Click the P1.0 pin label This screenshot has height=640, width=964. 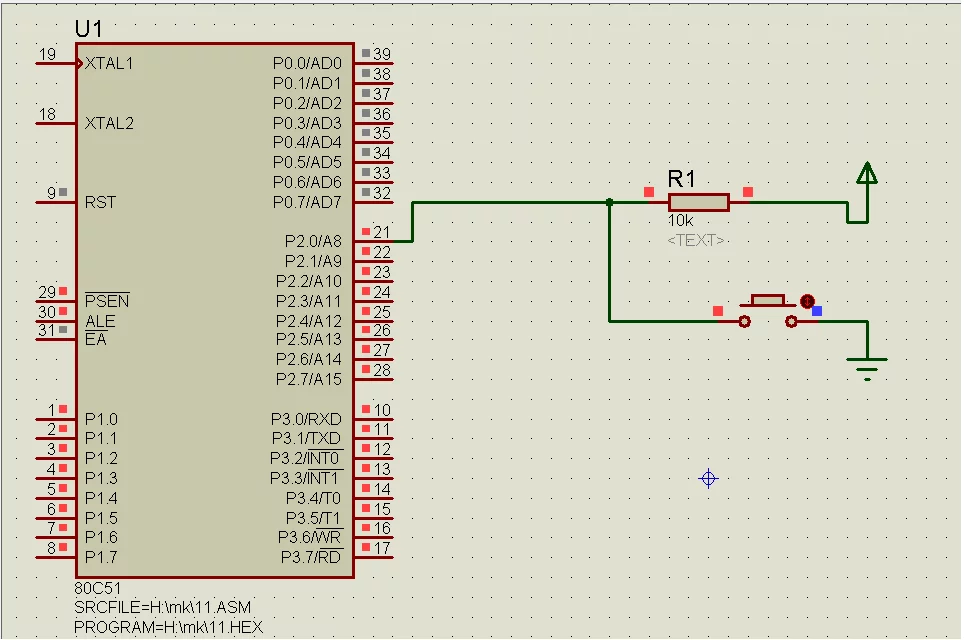(x=101, y=419)
